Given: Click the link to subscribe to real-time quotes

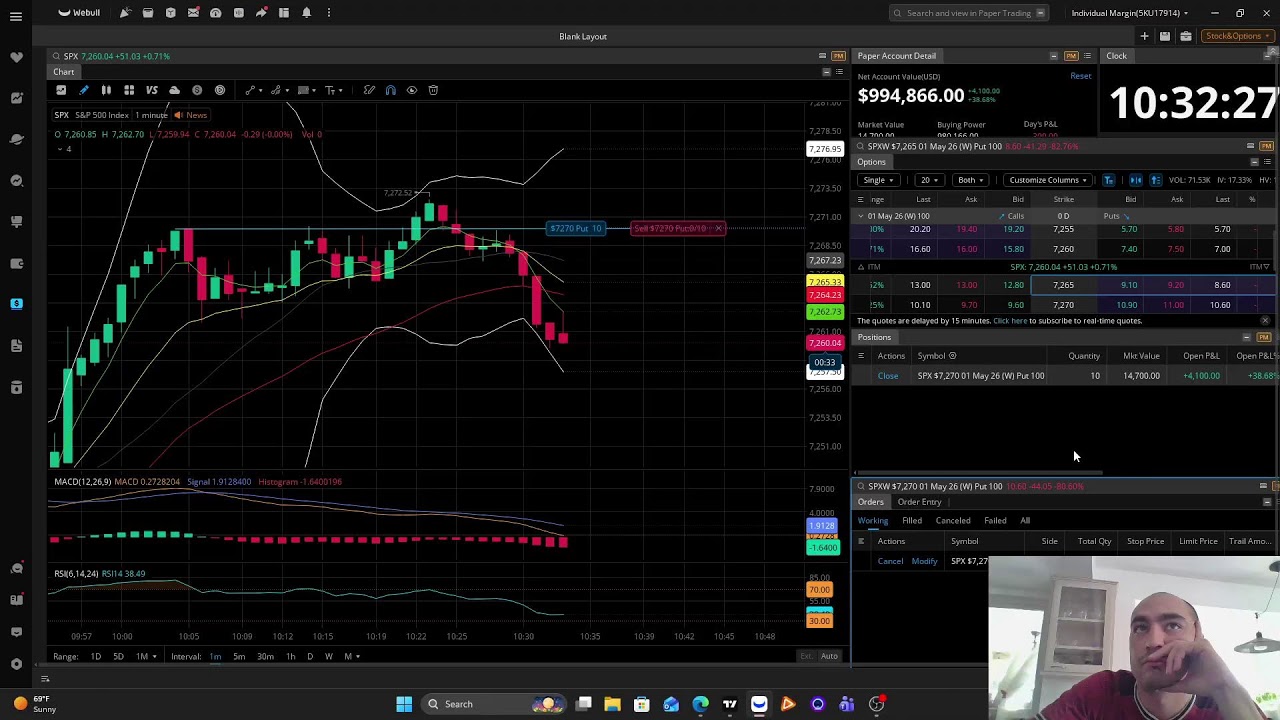Looking at the screenshot, I should click(1010, 321).
